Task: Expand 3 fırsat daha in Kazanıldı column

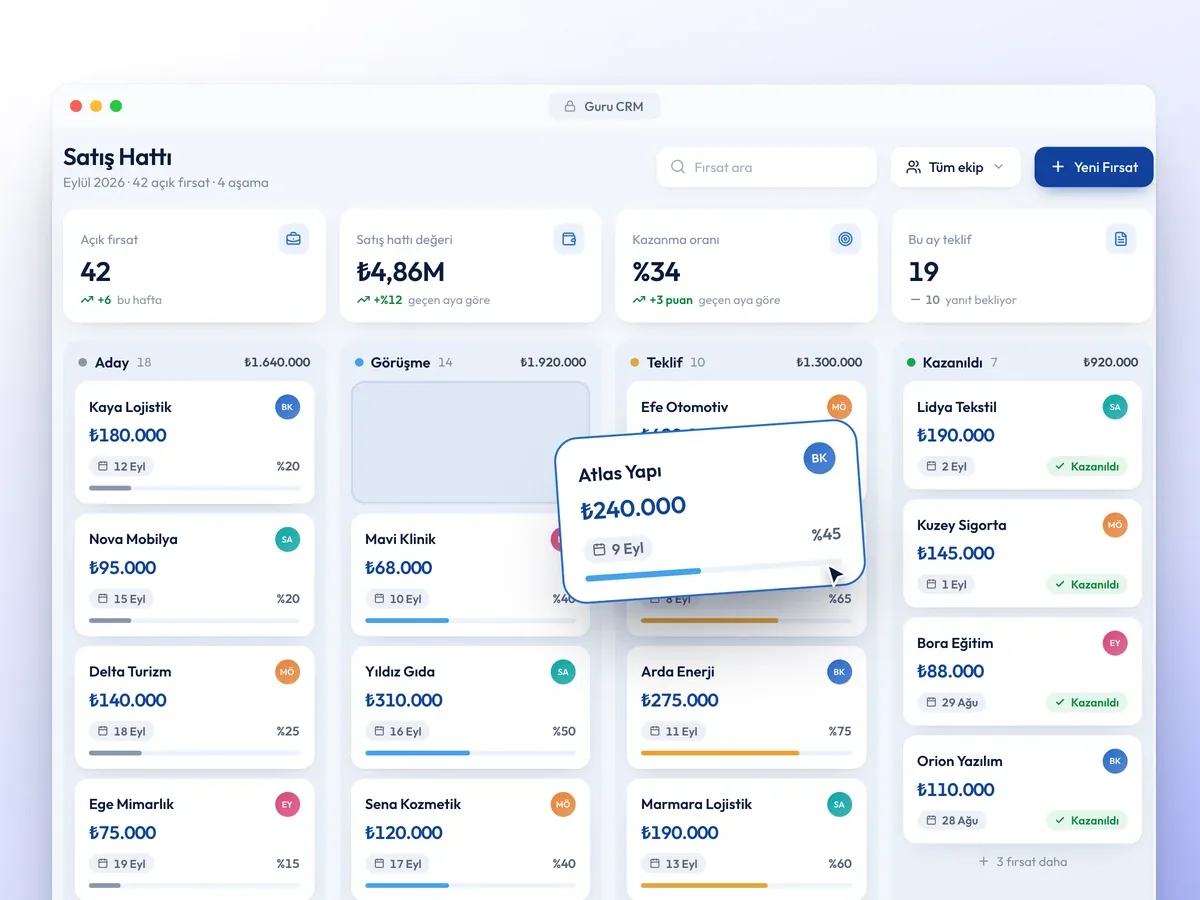Action: click(1022, 861)
